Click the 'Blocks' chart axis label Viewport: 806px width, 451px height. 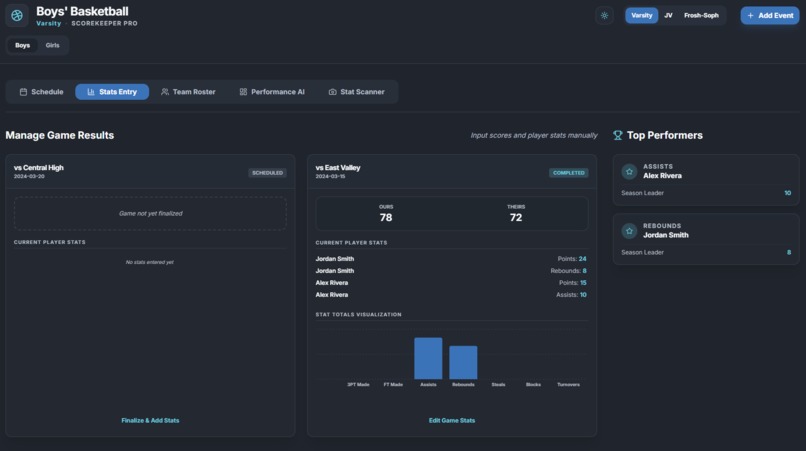tap(533, 385)
